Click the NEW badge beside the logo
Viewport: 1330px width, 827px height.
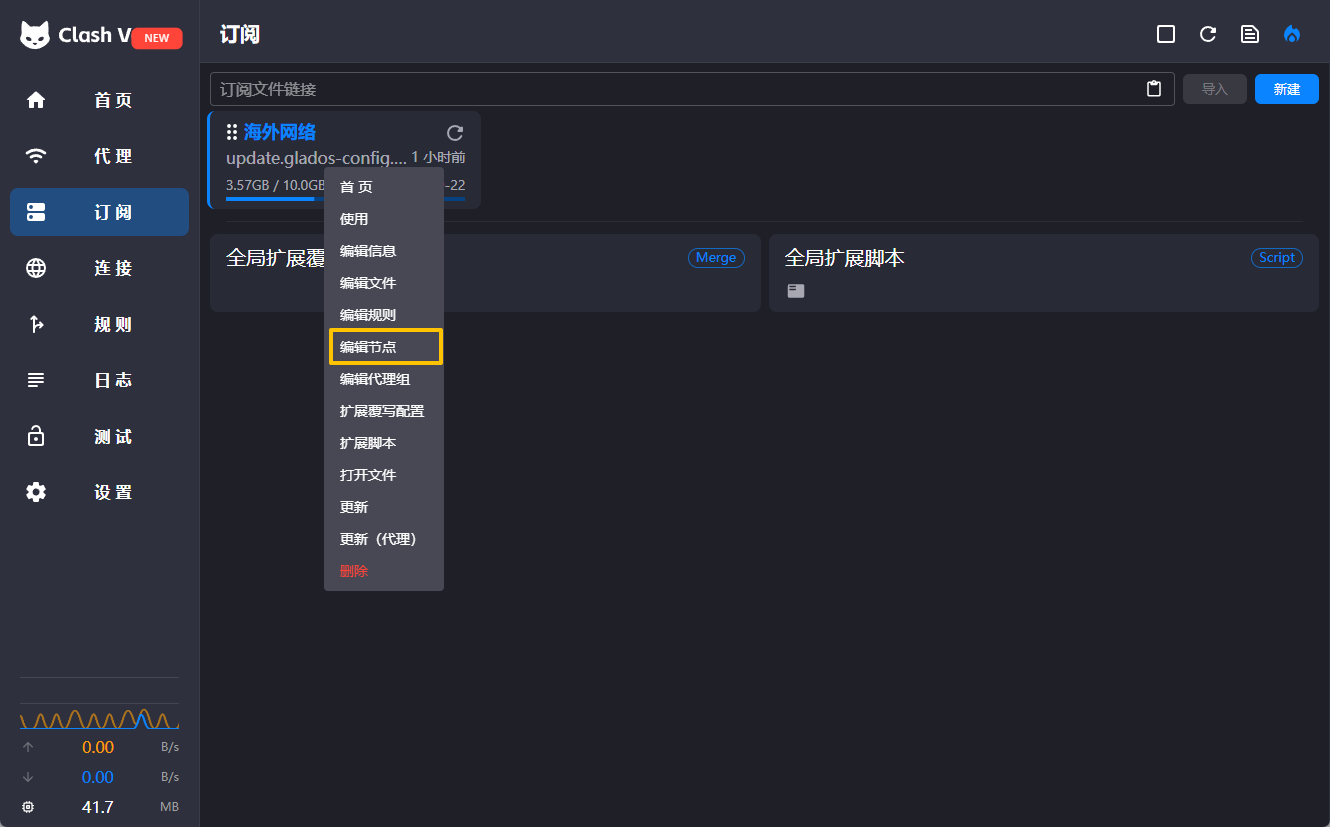click(157, 38)
